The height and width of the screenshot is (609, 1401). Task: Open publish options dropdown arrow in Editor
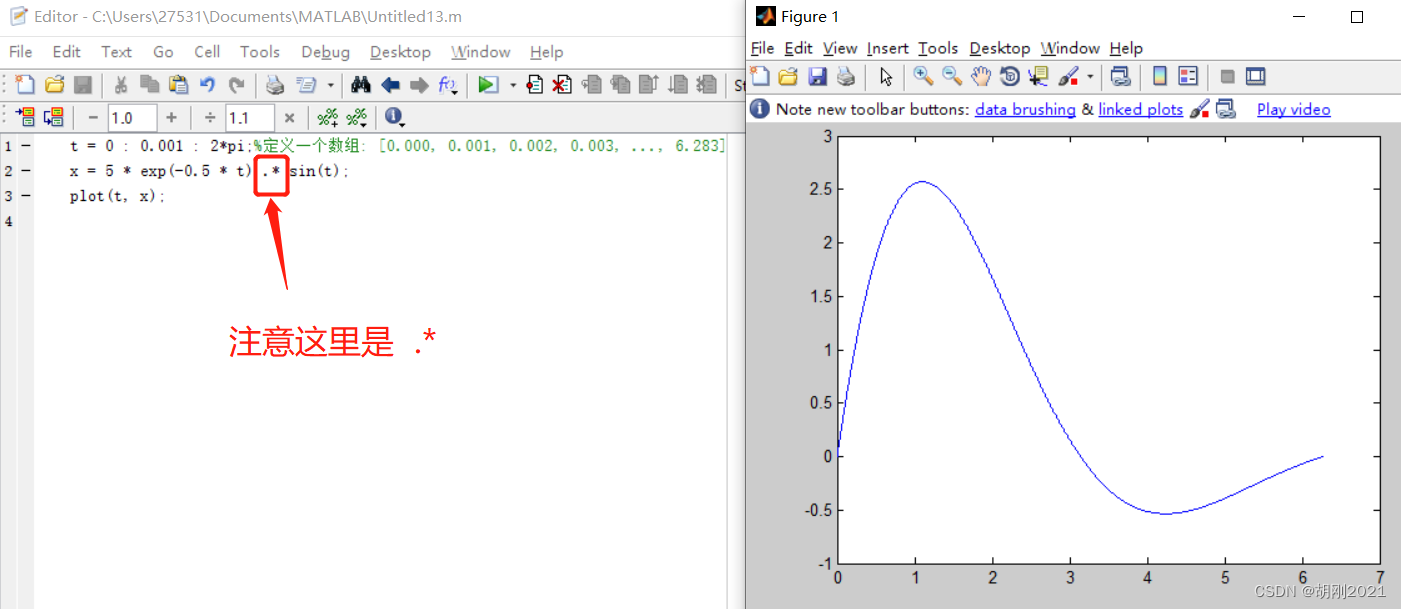click(331, 85)
